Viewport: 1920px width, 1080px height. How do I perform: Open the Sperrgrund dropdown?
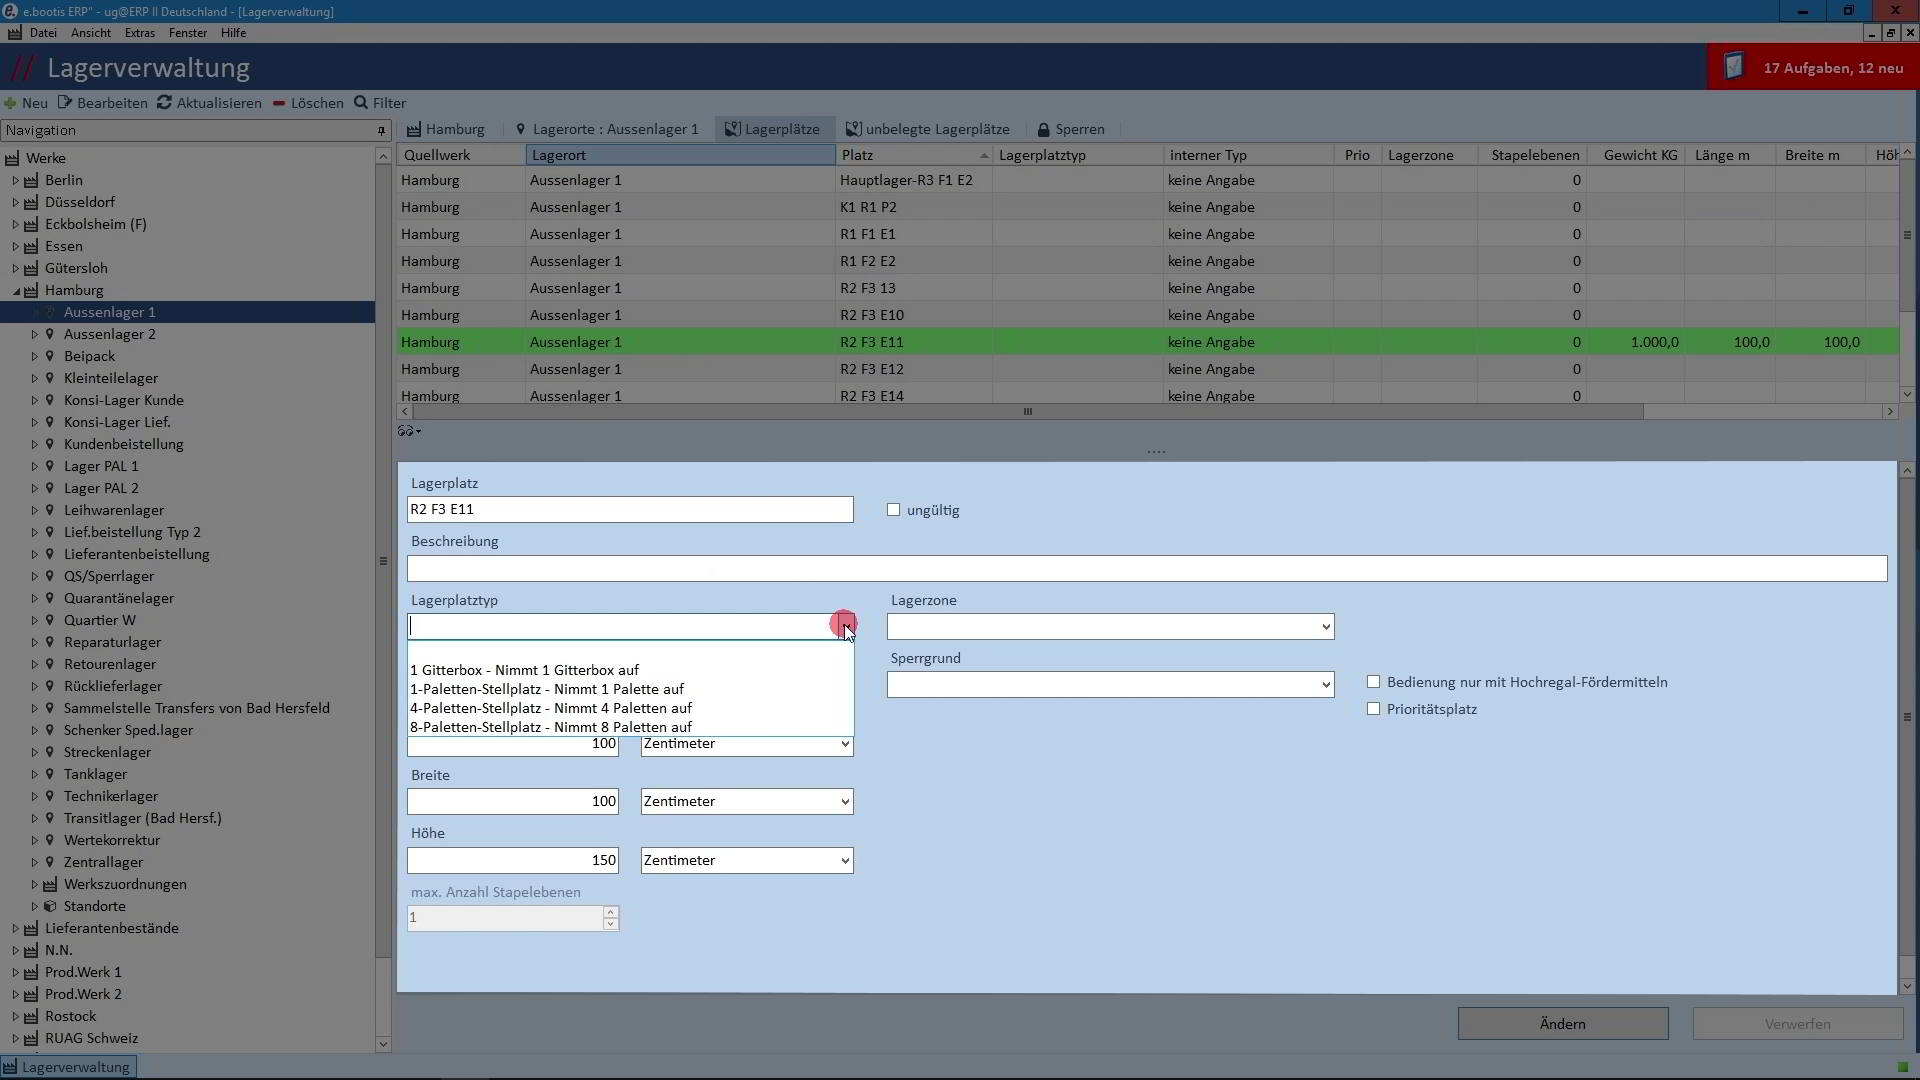(x=1326, y=685)
